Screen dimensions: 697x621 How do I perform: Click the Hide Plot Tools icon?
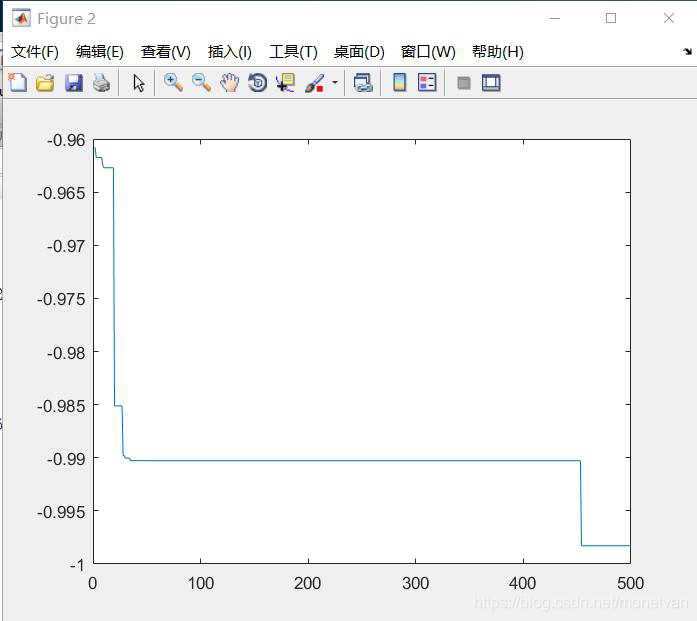coord(464,83)
